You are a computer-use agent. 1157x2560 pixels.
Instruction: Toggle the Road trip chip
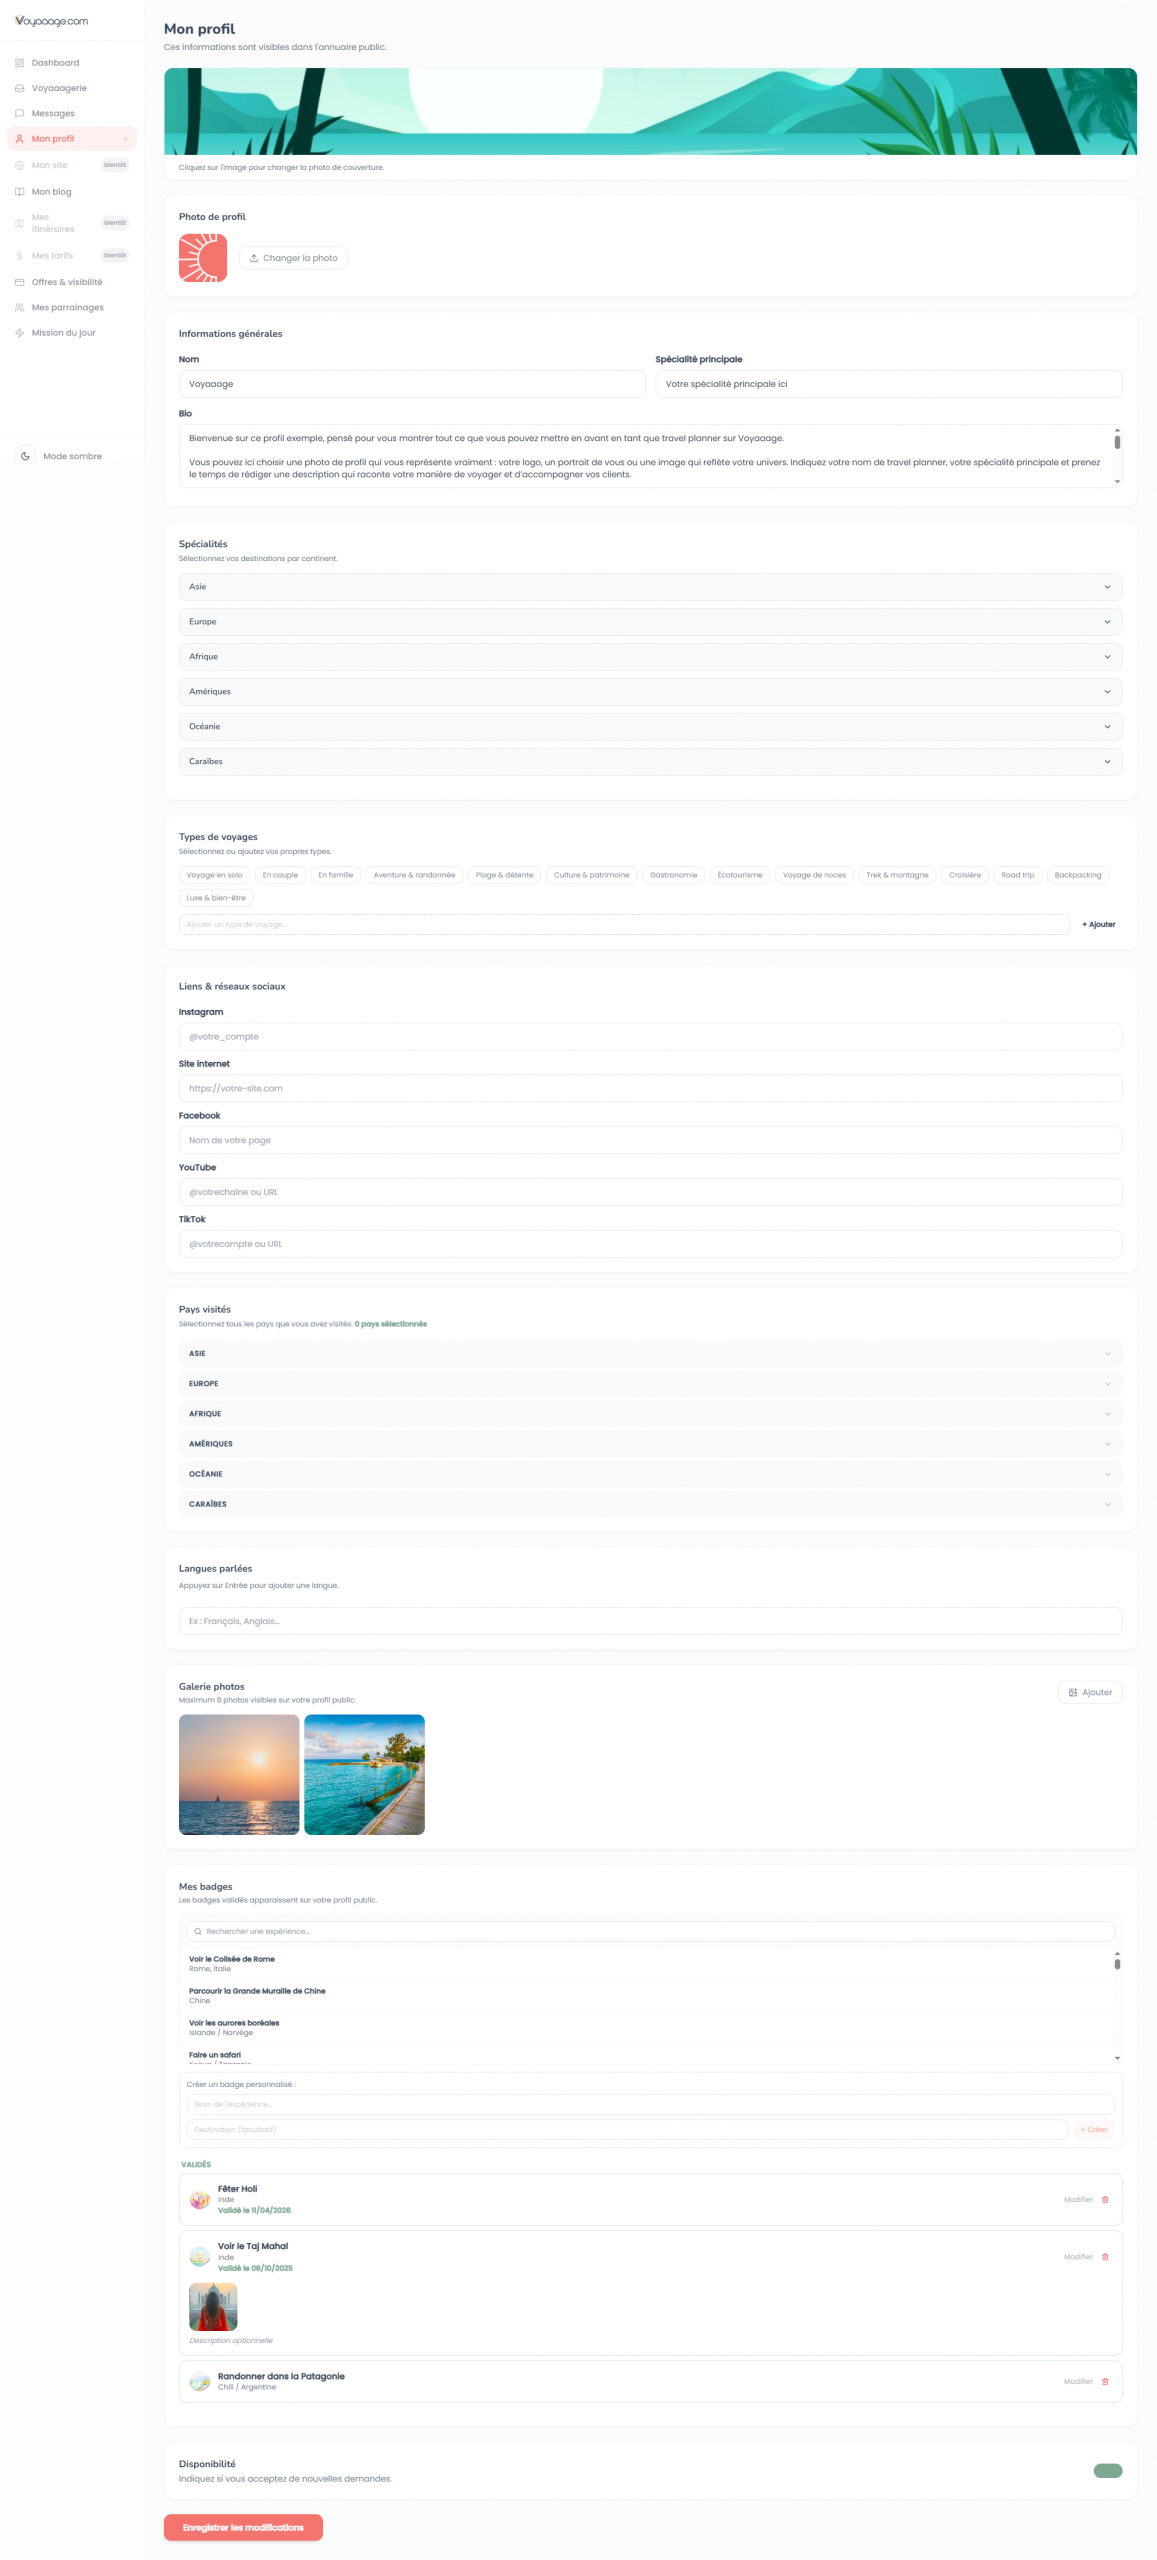(1018, 875)
